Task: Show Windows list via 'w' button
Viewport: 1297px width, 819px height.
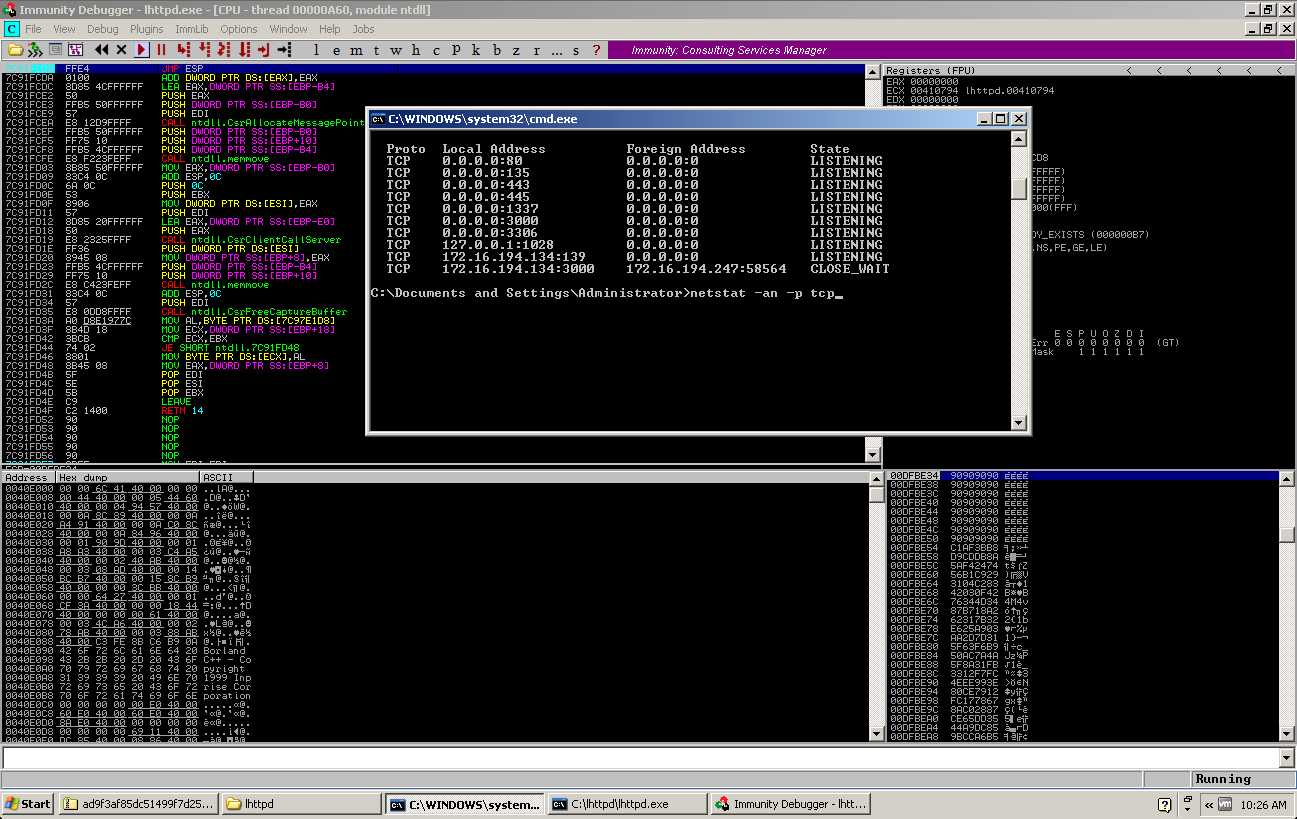Action: point(396,50)
